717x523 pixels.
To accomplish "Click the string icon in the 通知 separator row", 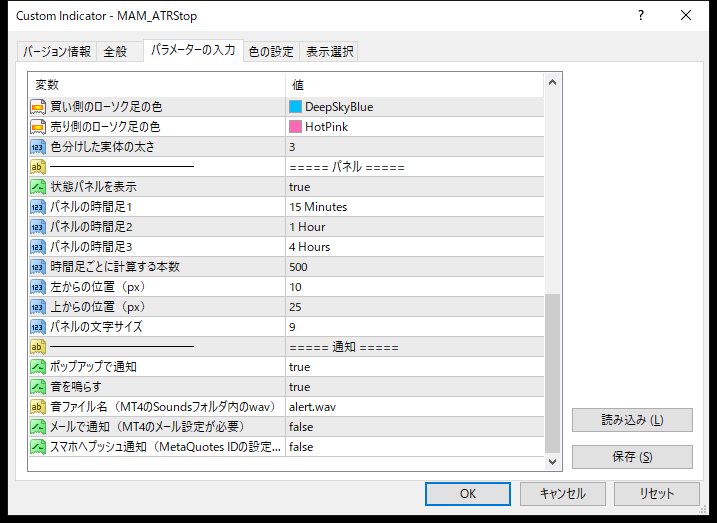I will [x=37, y=347].
